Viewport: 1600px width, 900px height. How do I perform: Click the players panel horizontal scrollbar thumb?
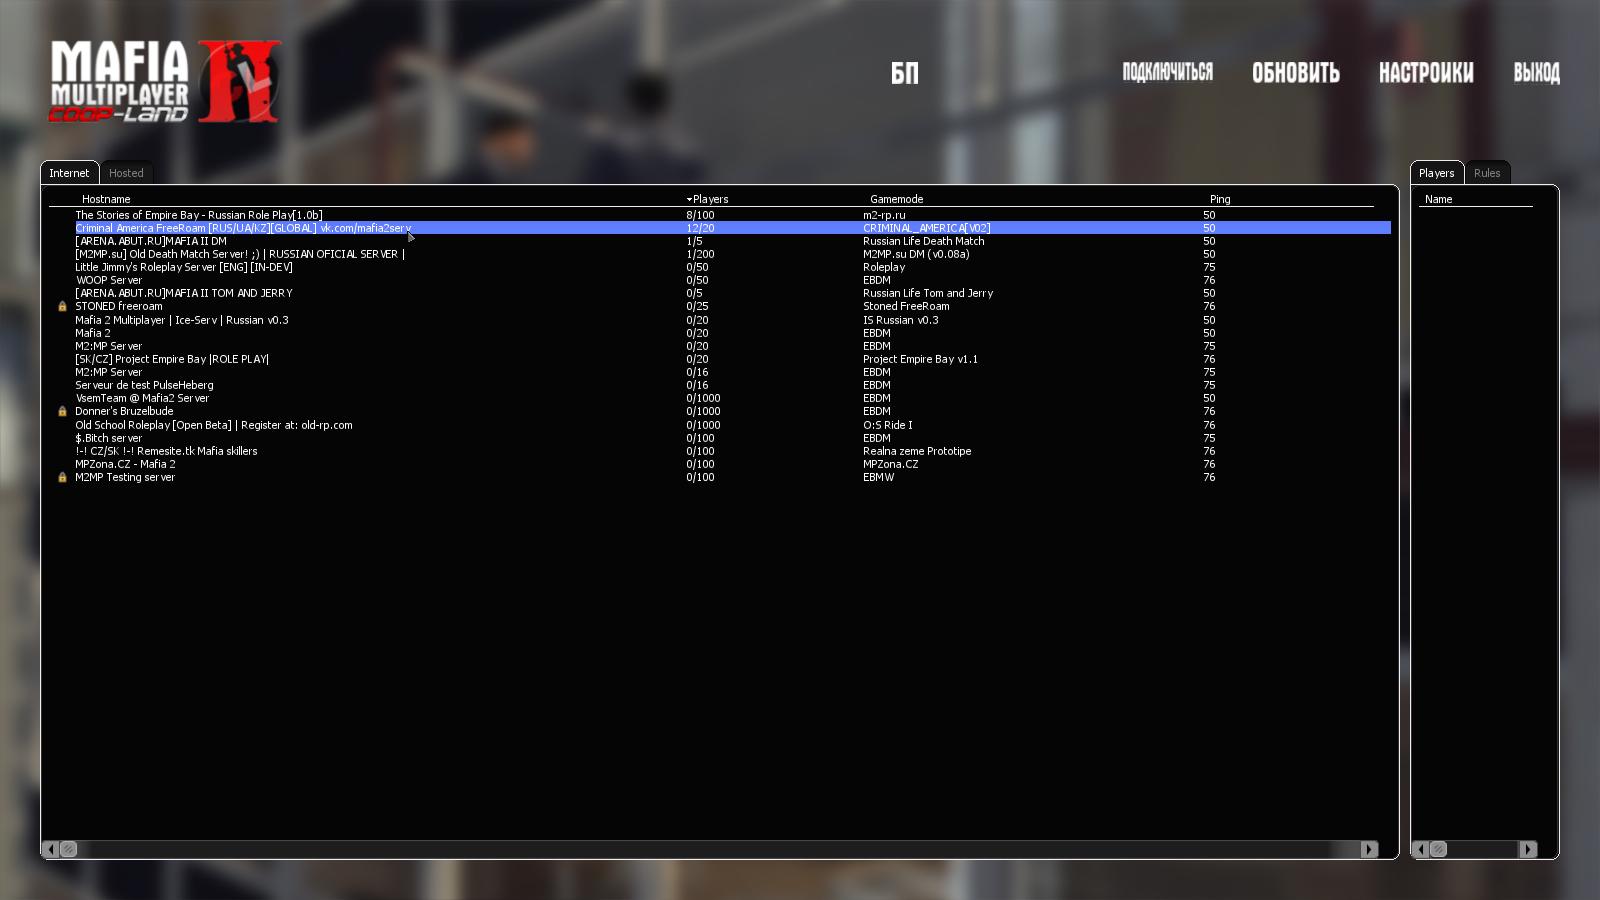1438,849
